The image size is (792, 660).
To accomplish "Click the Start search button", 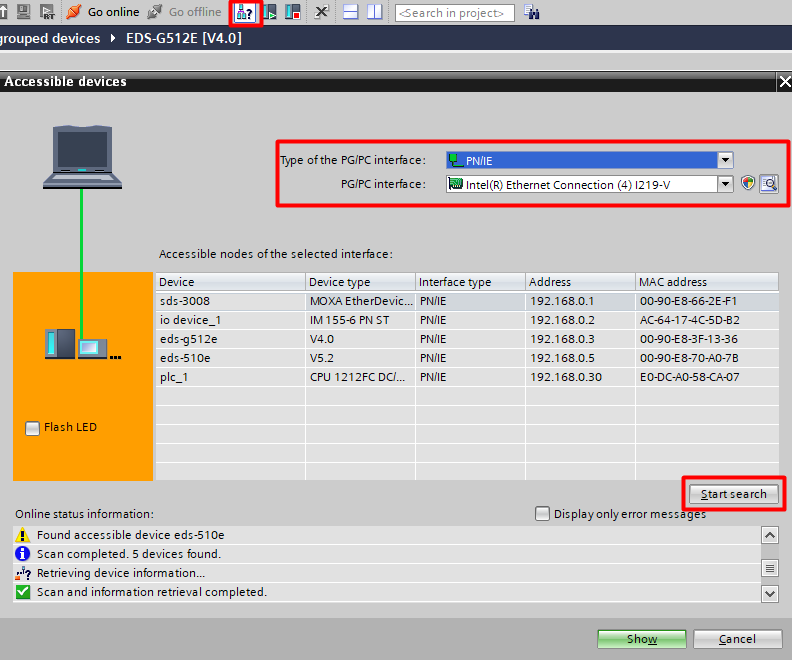I will click(733, 494).
